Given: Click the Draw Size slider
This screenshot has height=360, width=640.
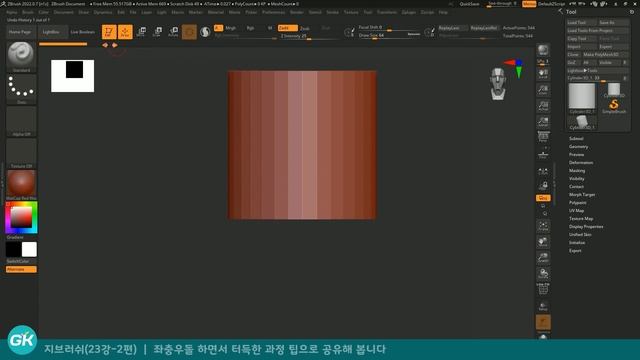Looking at the screenshot, I should pos(389,36).
